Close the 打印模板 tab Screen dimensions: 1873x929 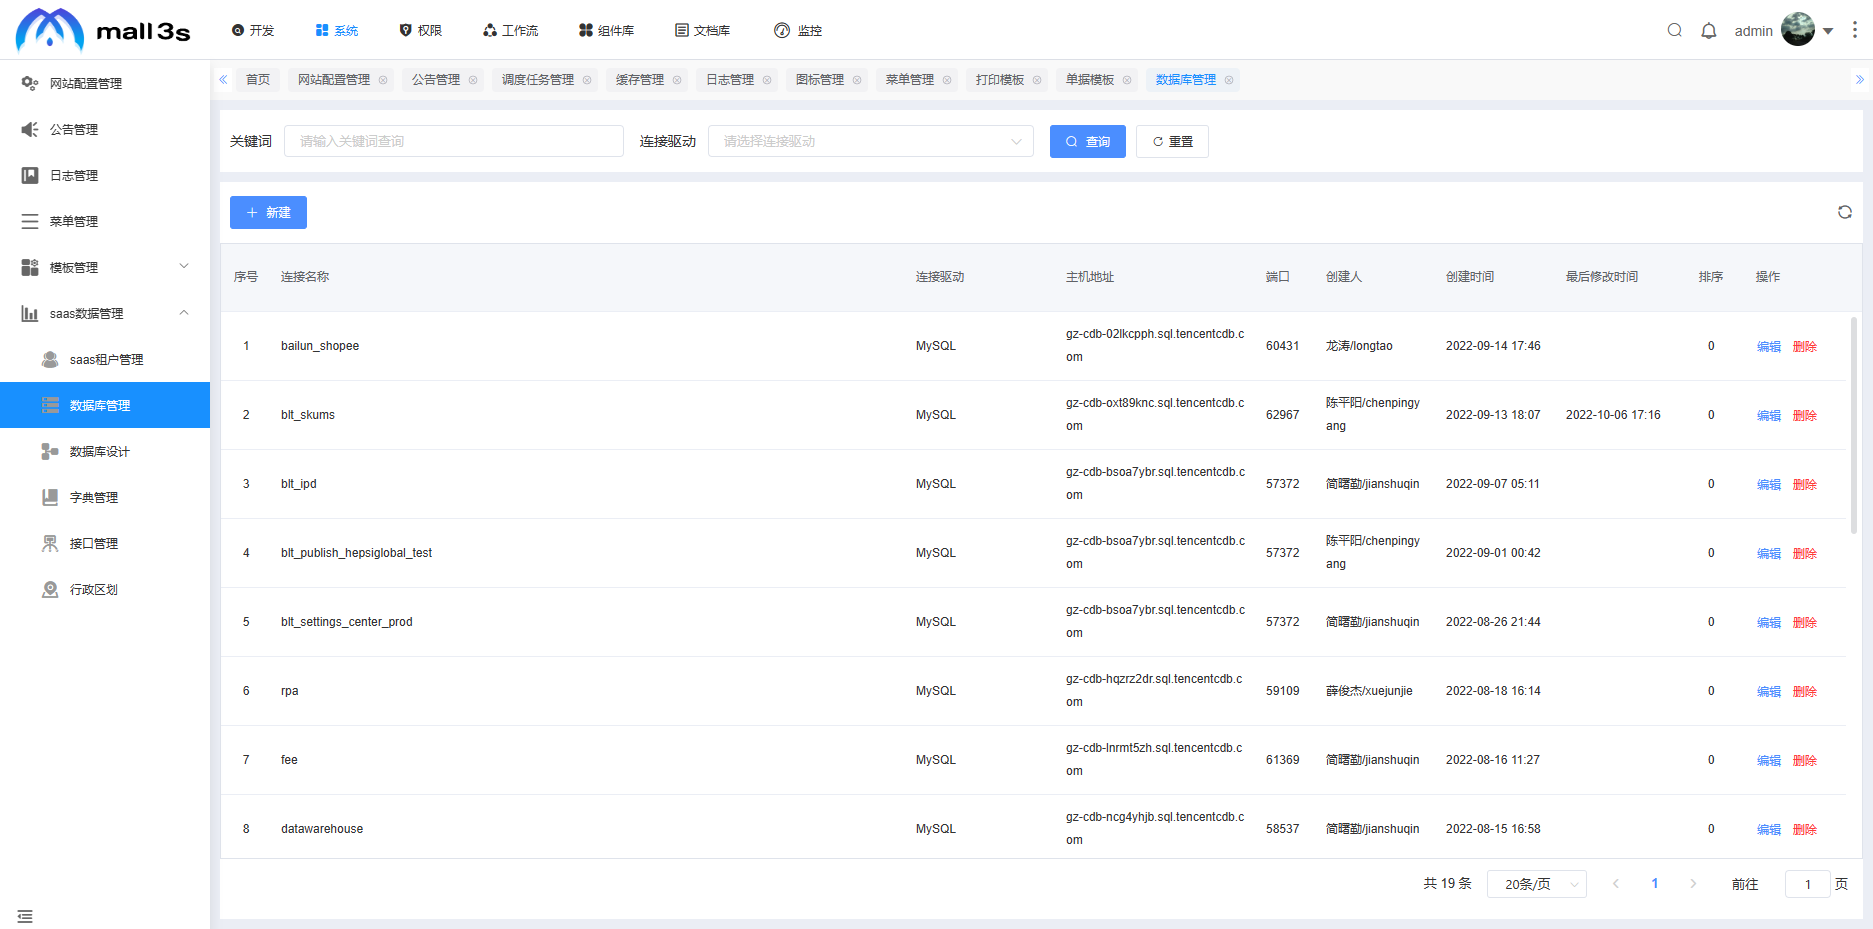coord(1037,80)
